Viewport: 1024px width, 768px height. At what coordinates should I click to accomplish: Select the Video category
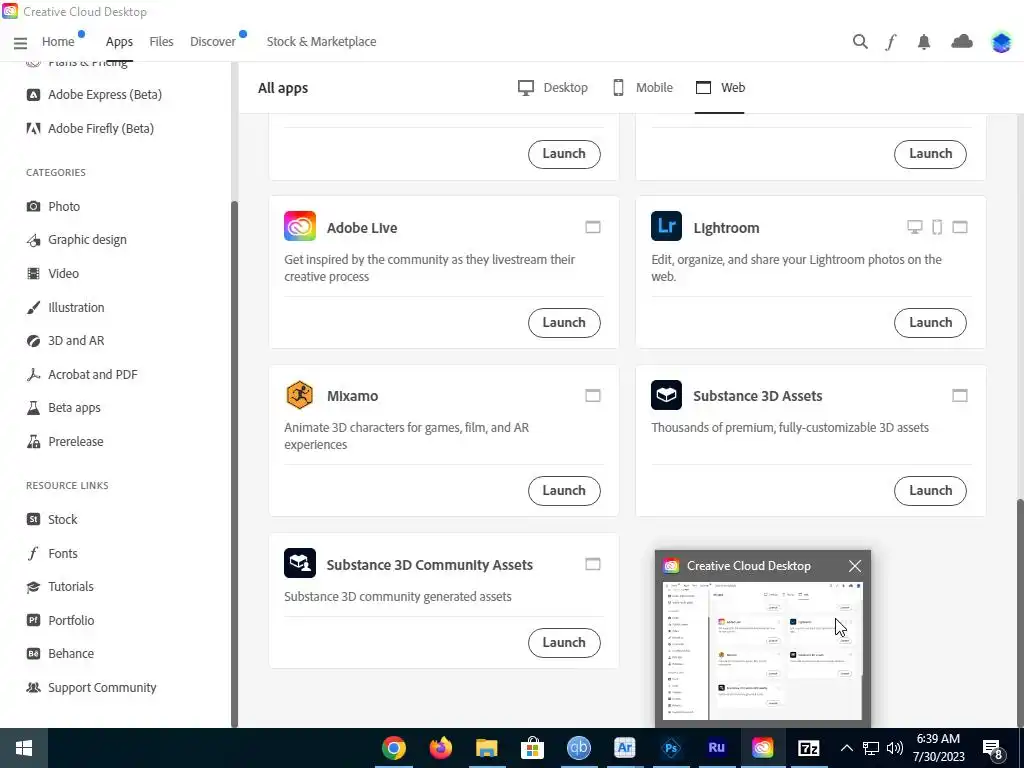tap(52, 274)
